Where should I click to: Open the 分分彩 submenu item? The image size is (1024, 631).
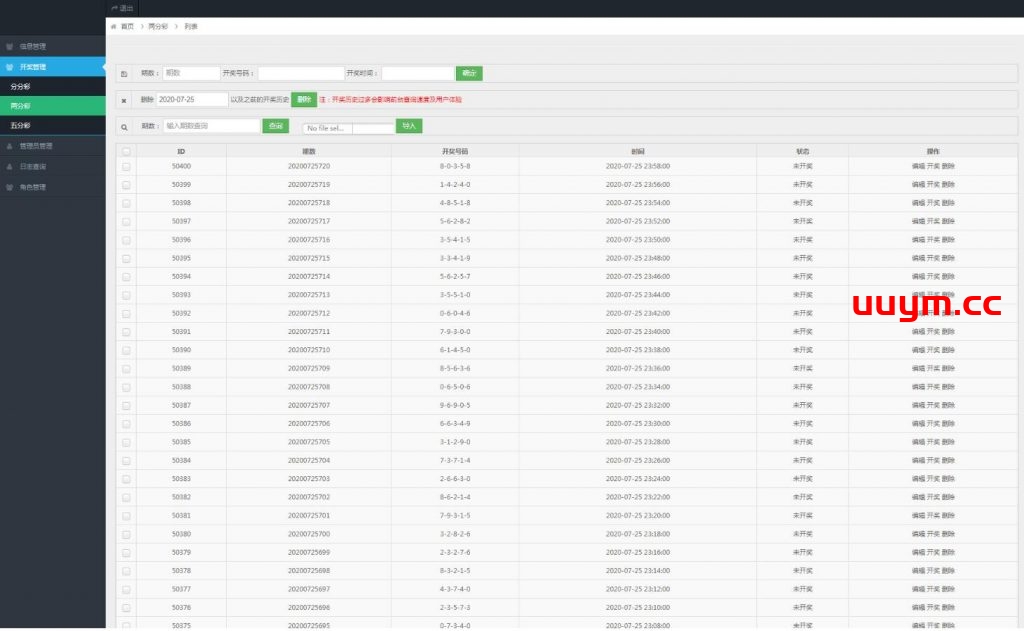[21, 87]
